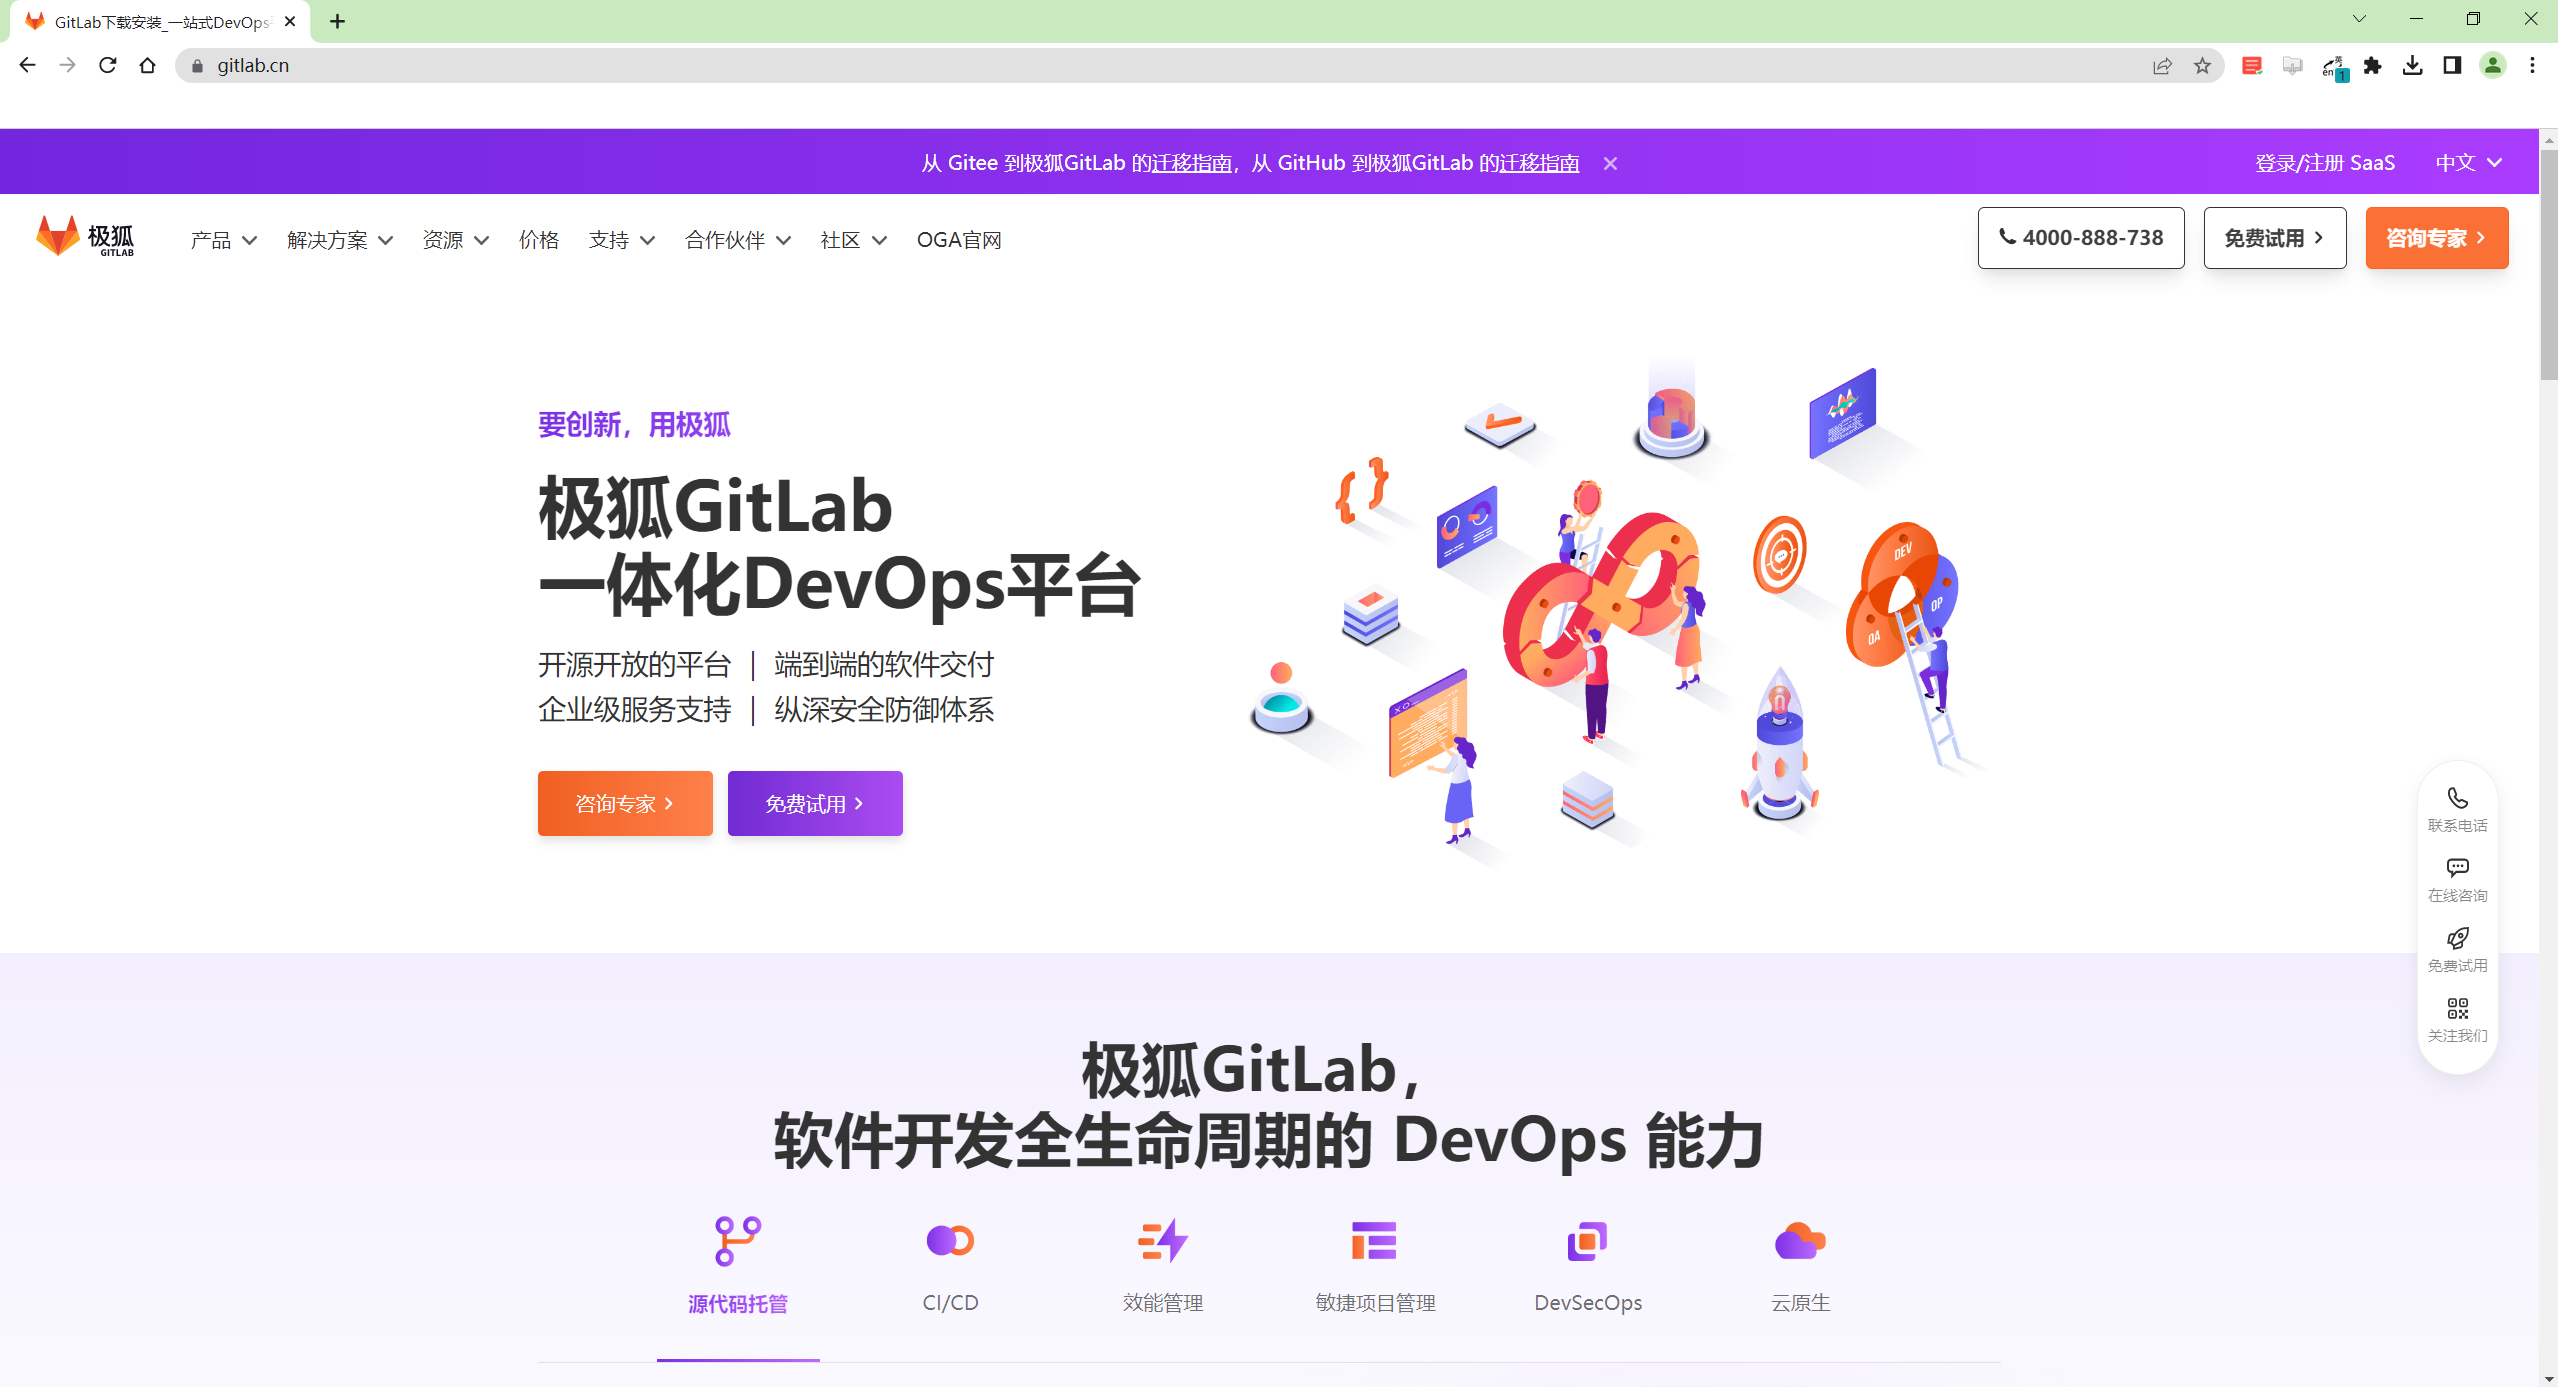Open the 中文 language dropdown
Screen dimensions: 2558x1387
point(2469,163)
